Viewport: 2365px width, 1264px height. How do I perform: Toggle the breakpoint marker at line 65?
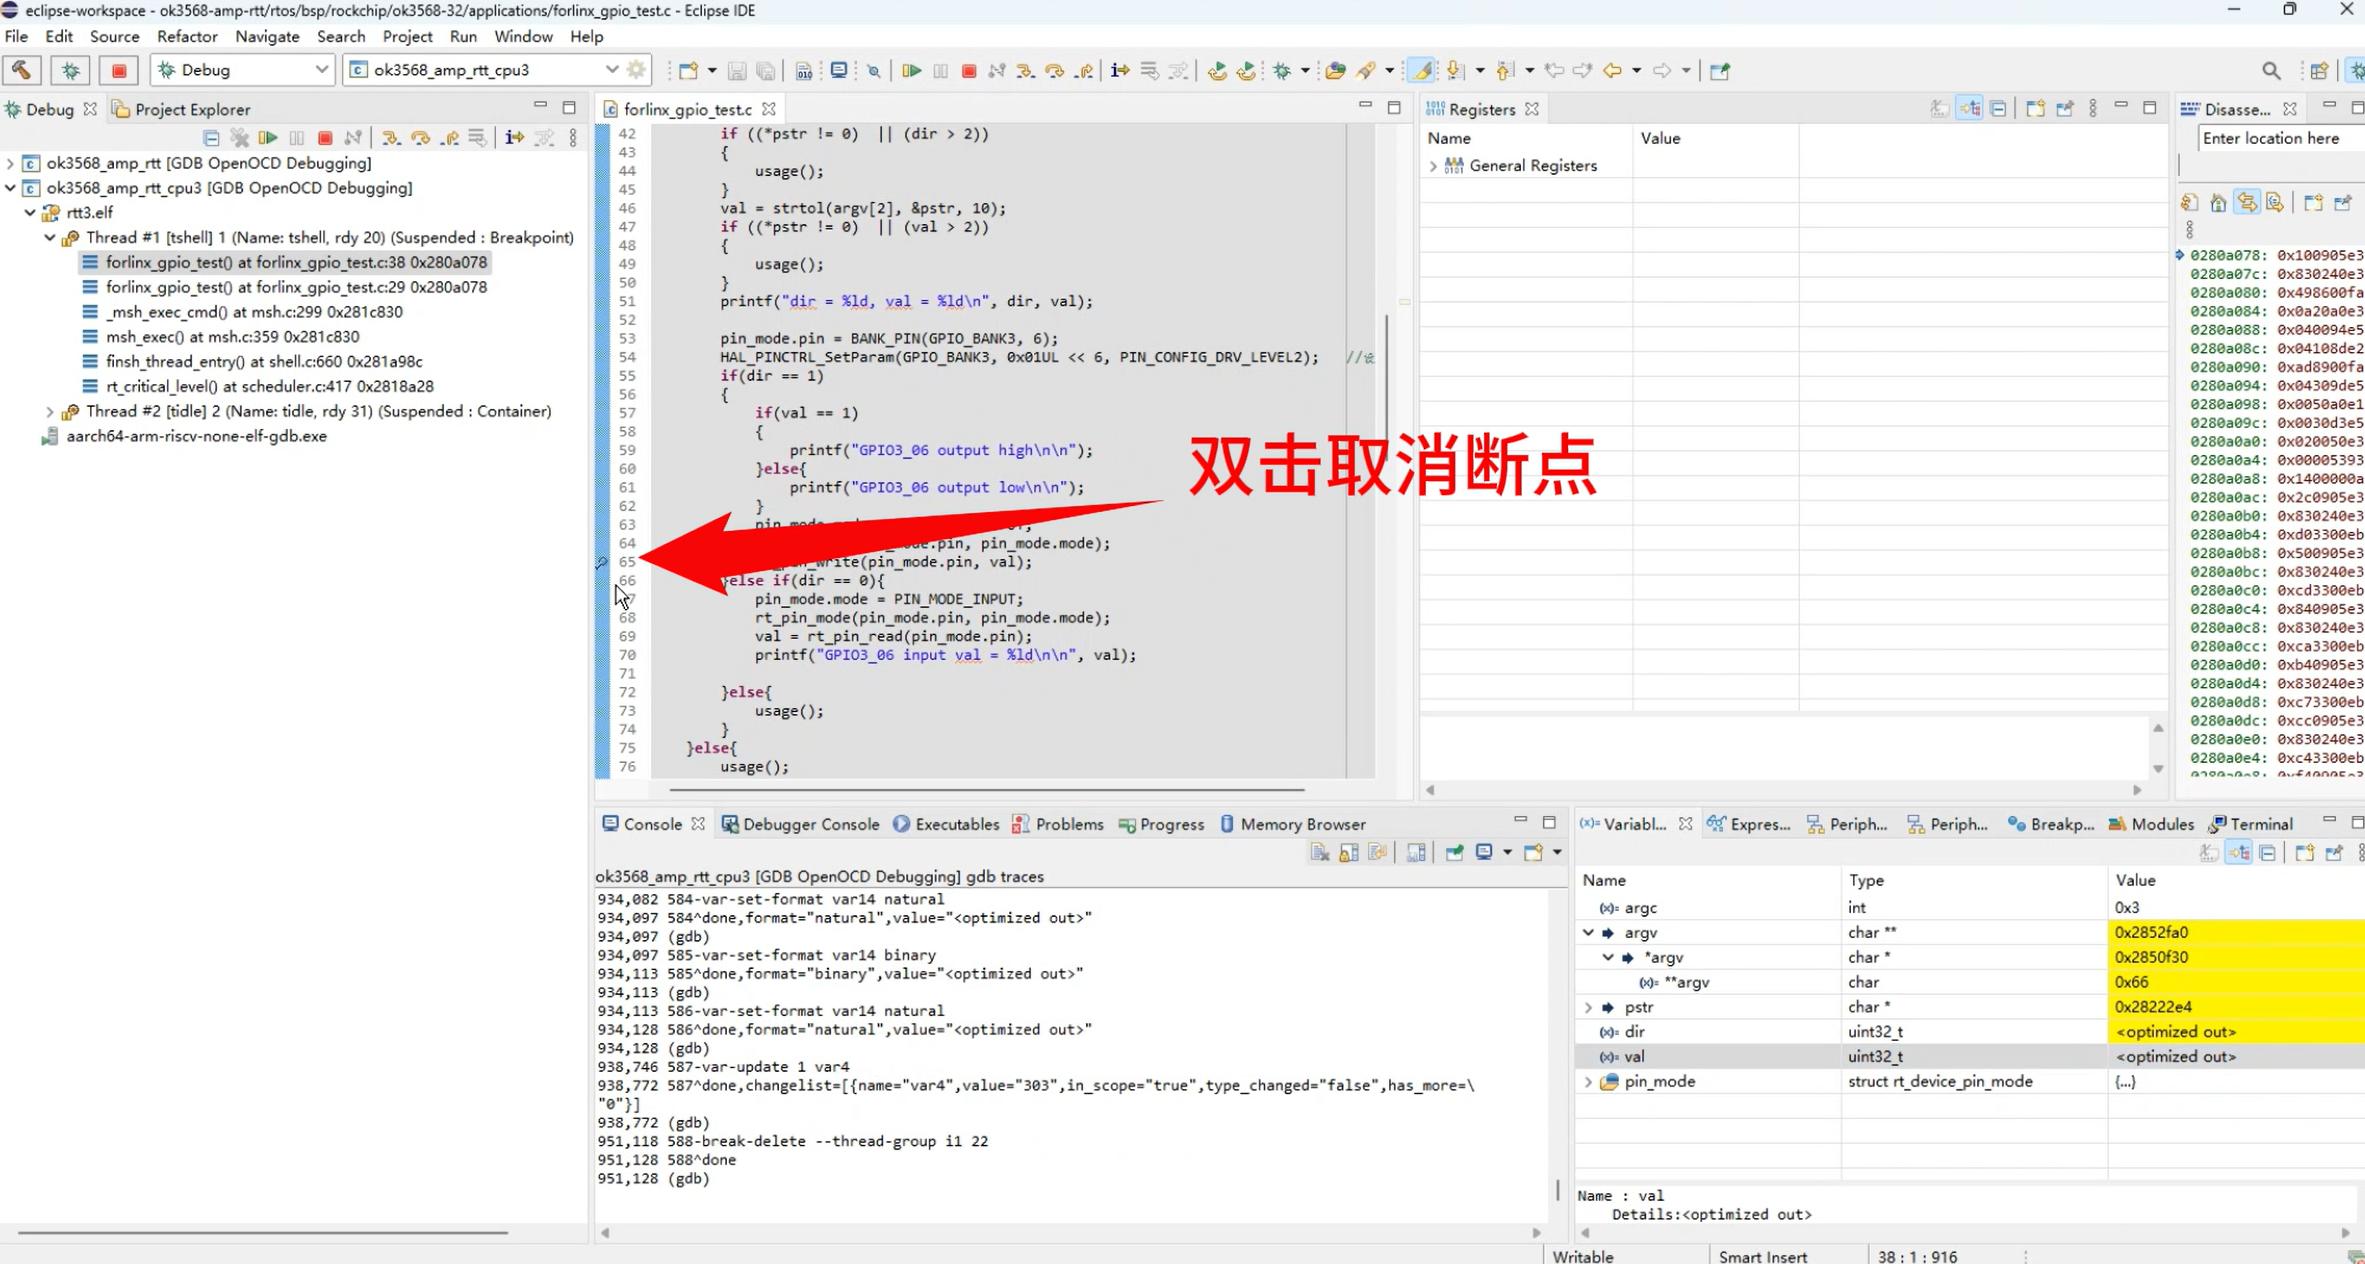[602, 562]
